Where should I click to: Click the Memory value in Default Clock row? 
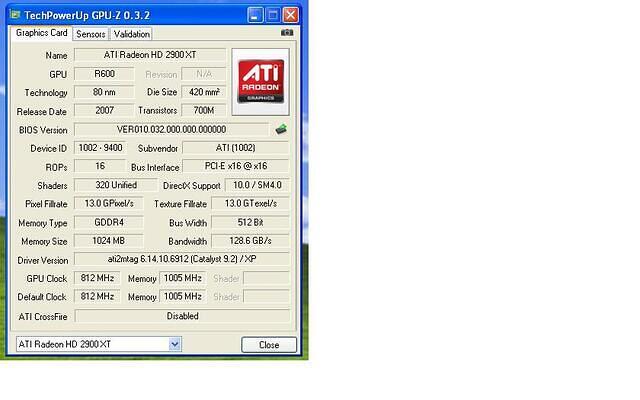[182, 296]
